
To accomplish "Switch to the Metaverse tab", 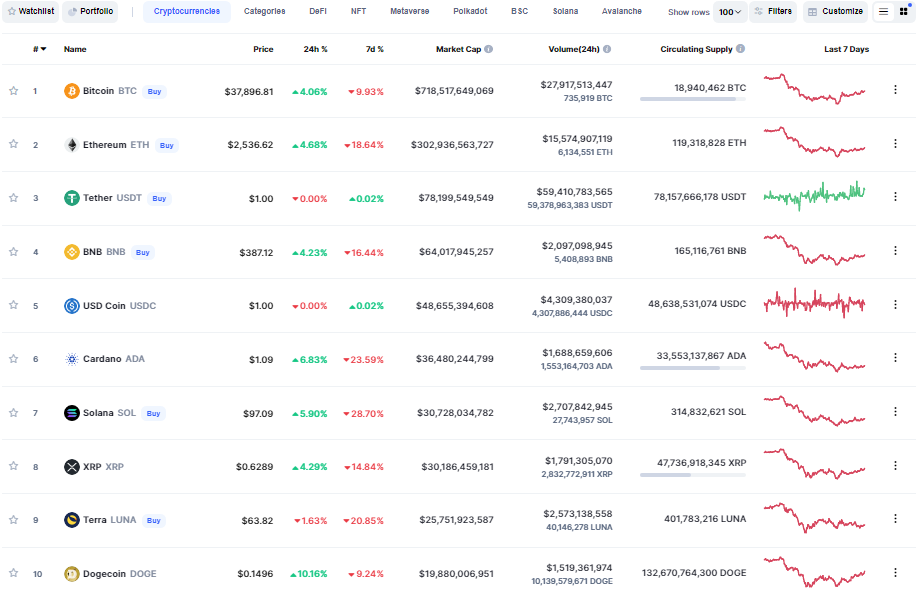I will pyautogui.click(x=409, y=11).
